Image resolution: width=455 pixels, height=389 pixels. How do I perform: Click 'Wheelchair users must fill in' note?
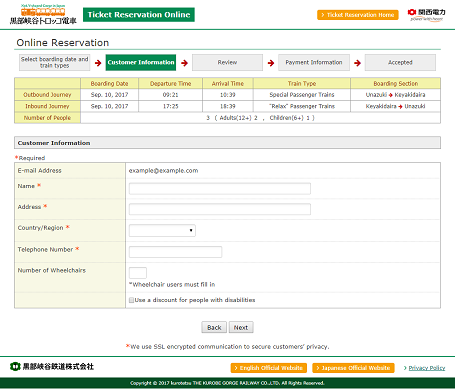pyautogui.click(x=172, y=285)
